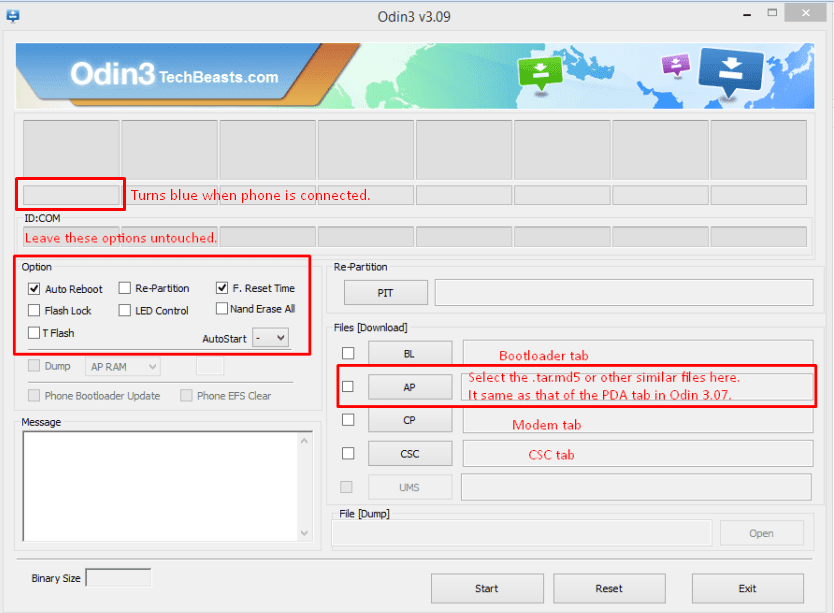Enable the Re-Partition checkbox
Image resolution: width=834 pixels, height=613 pixels.
click(x=125, y=288)
